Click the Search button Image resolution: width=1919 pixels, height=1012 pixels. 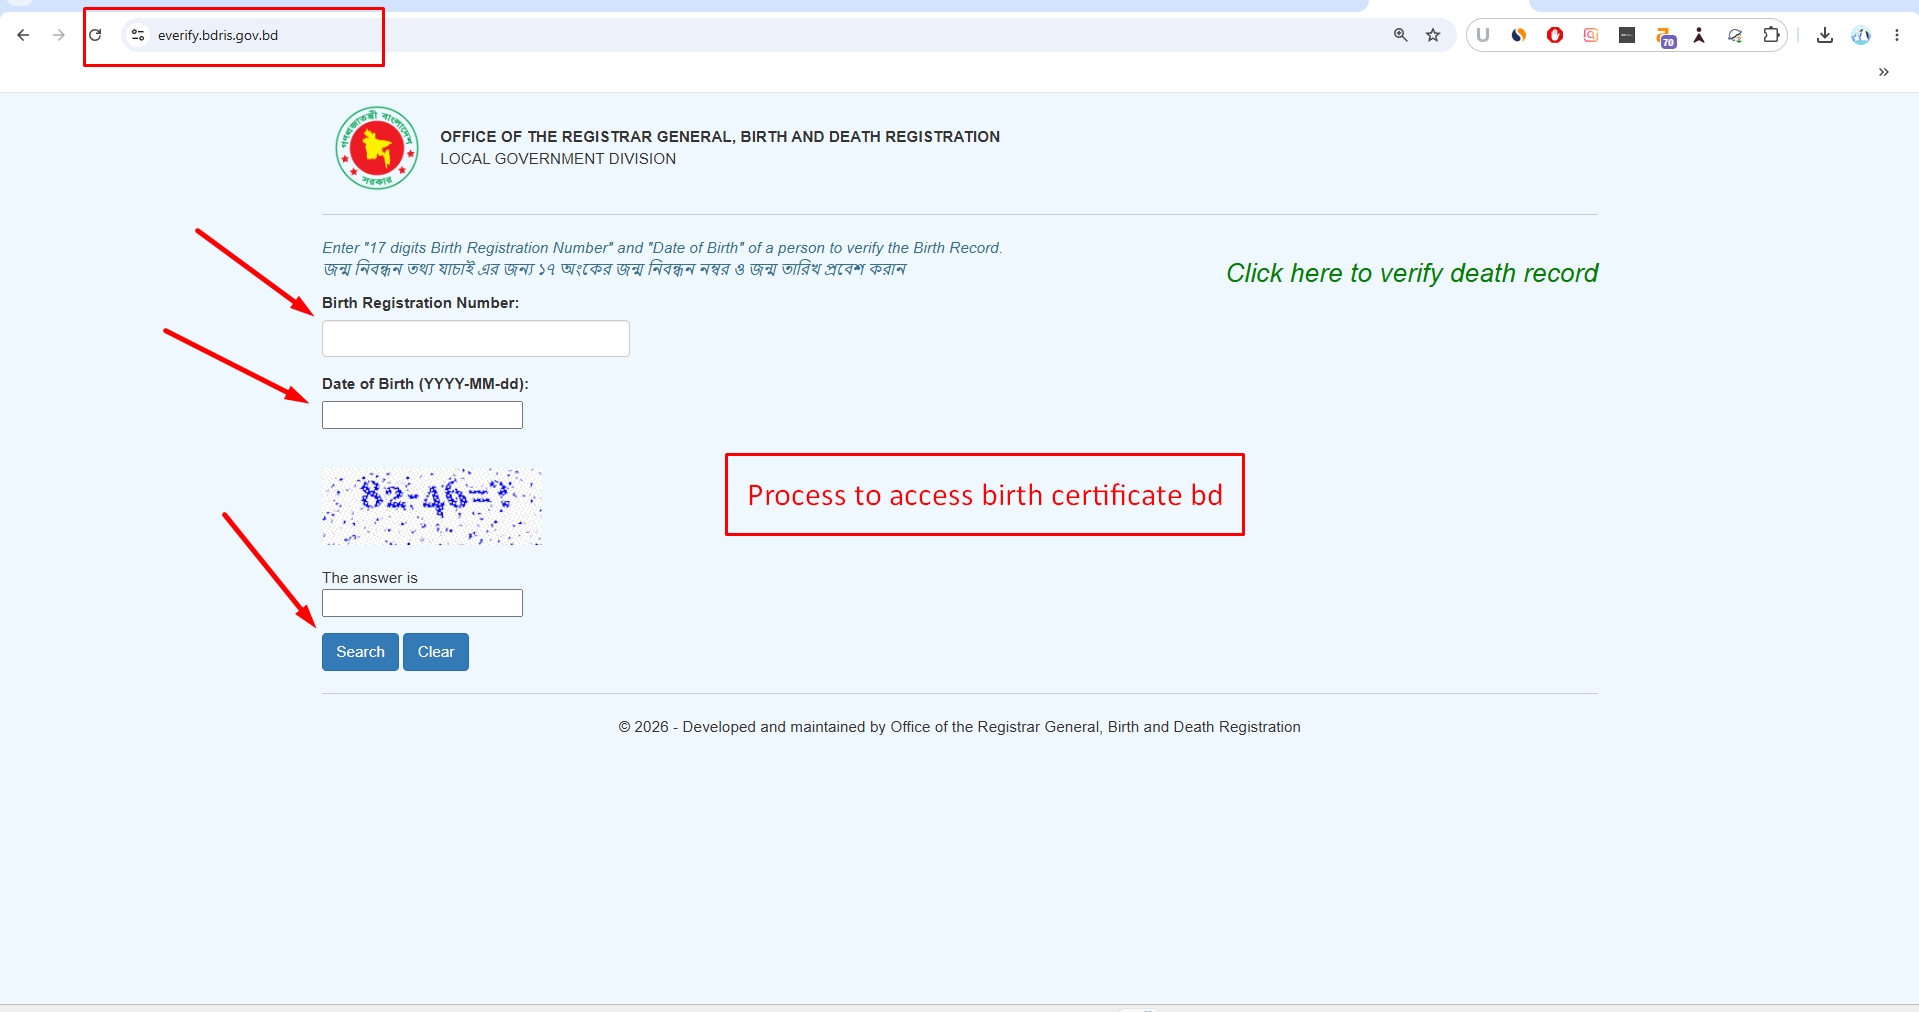[x=360, y=652]
